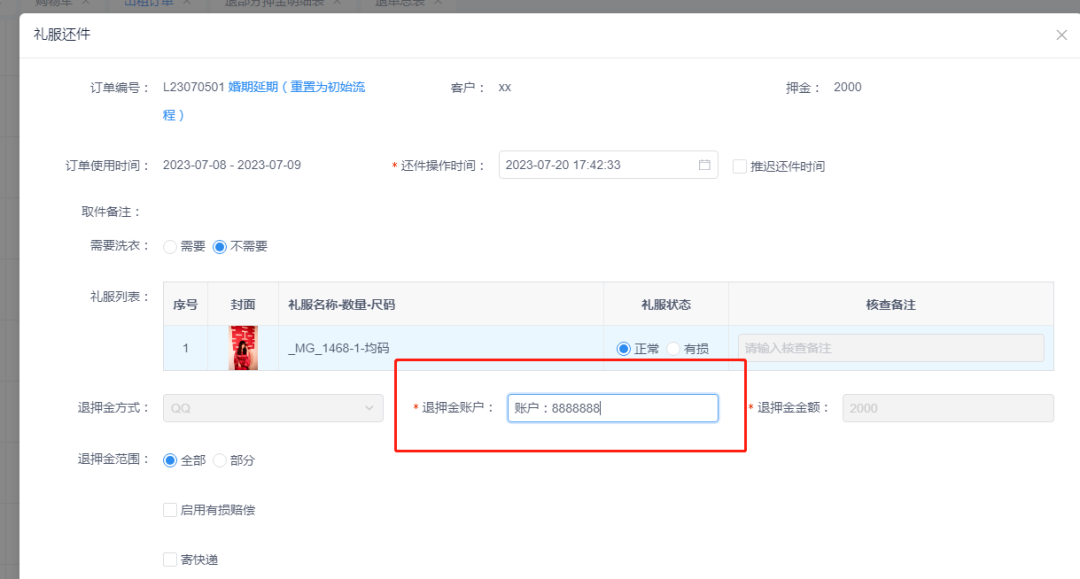Open the 退押金方式 QQ dropdown
Viewport: 1080px width, 579px height.
(272, 408)
